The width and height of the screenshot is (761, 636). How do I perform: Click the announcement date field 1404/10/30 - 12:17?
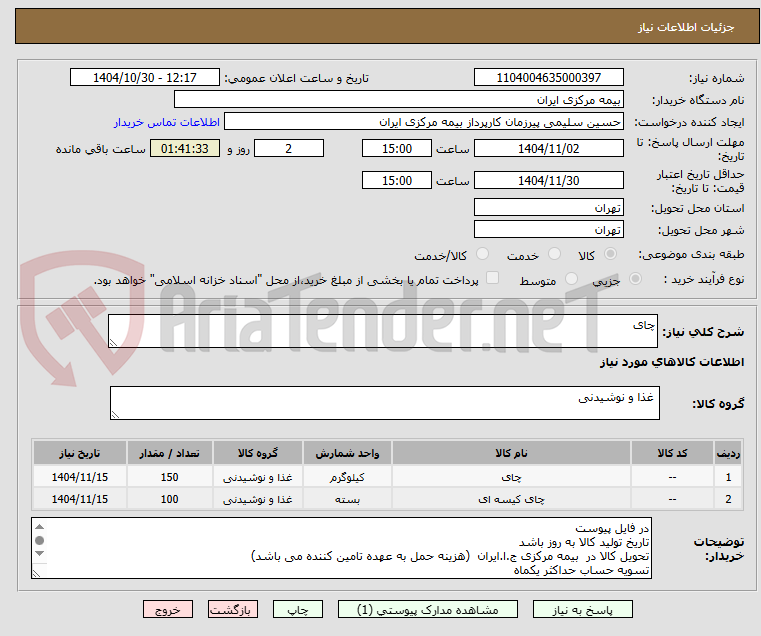[x=145, y=77]
